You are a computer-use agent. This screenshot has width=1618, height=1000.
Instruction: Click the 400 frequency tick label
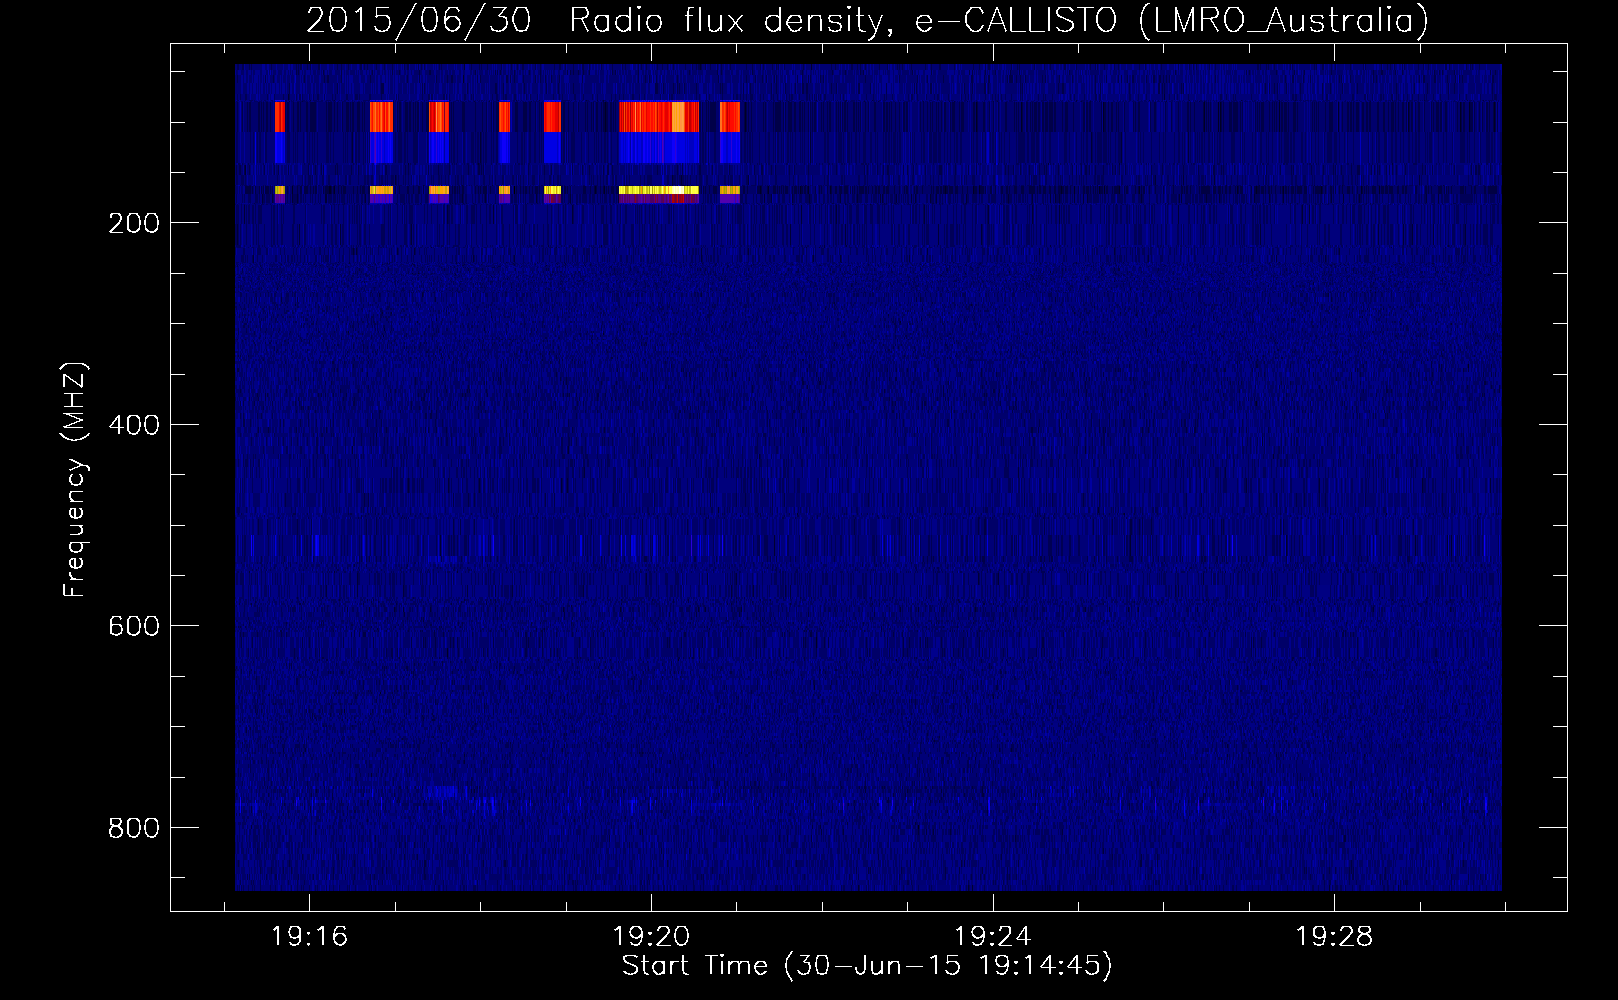133,425
